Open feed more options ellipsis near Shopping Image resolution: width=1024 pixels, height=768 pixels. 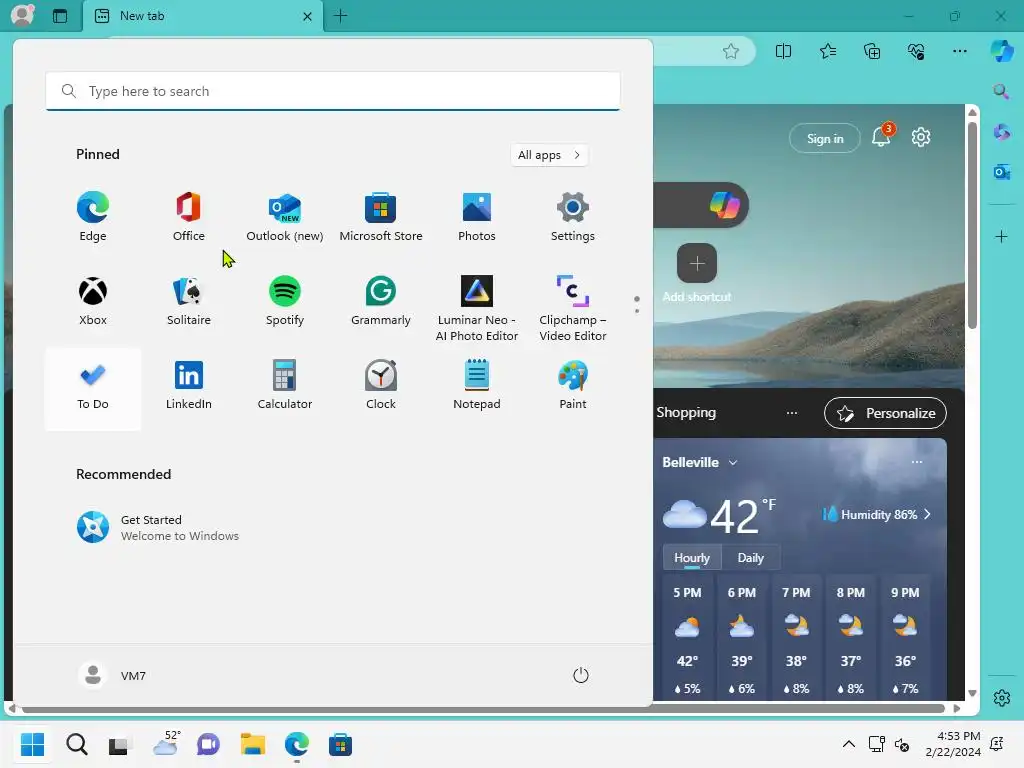pyautogui.click(x=792, y=413)
